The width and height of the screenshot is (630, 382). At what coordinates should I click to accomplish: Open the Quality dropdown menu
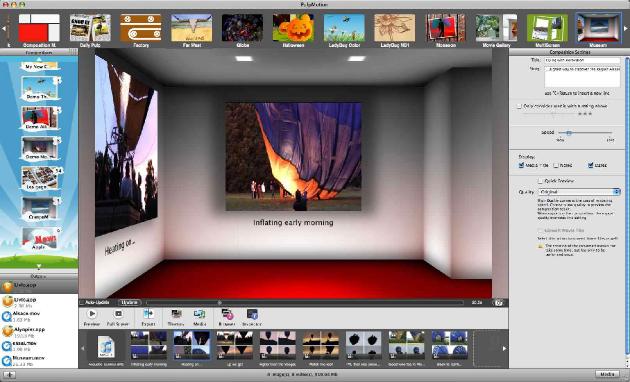click(579, 192)
